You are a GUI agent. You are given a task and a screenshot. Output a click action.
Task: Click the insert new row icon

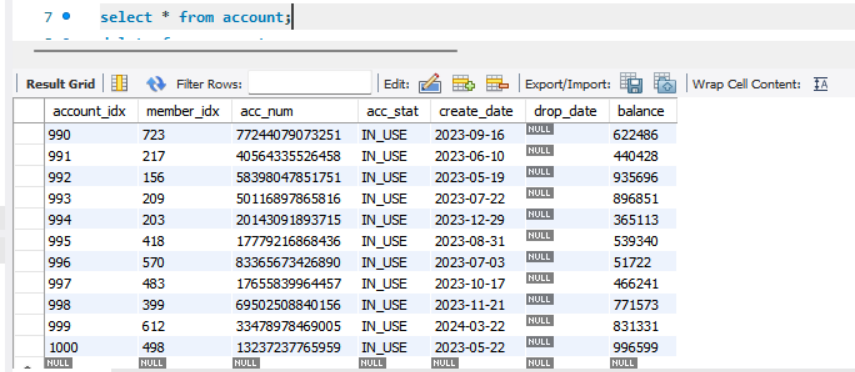click(463, 83)
